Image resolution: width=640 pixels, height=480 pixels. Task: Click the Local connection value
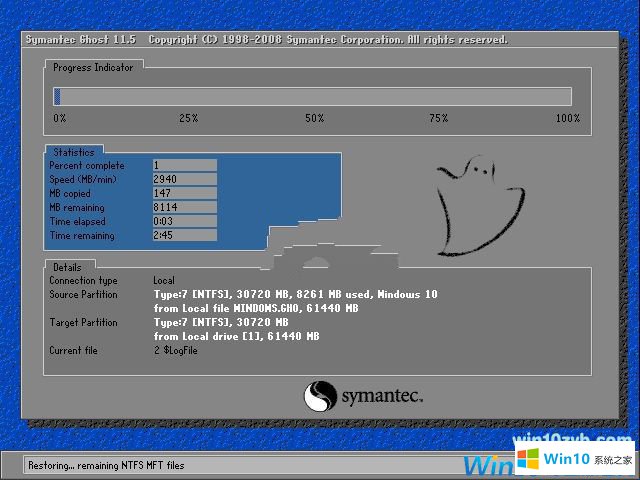coord(164,280)
